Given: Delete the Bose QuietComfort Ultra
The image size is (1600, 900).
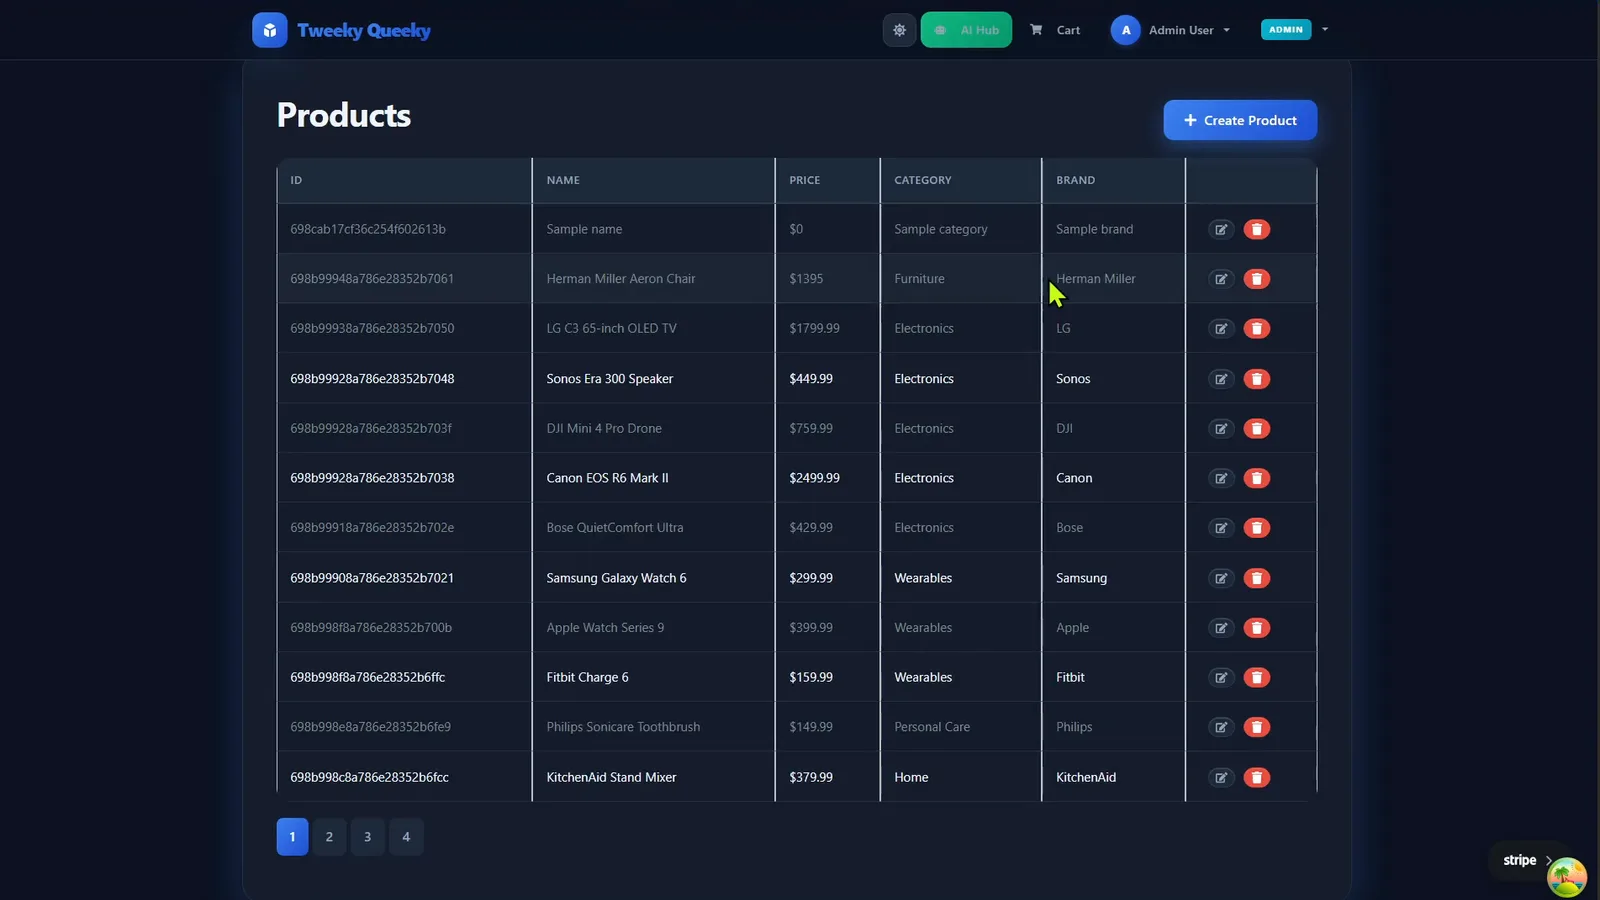Looking at the screenshot, I should point(1257,528).
